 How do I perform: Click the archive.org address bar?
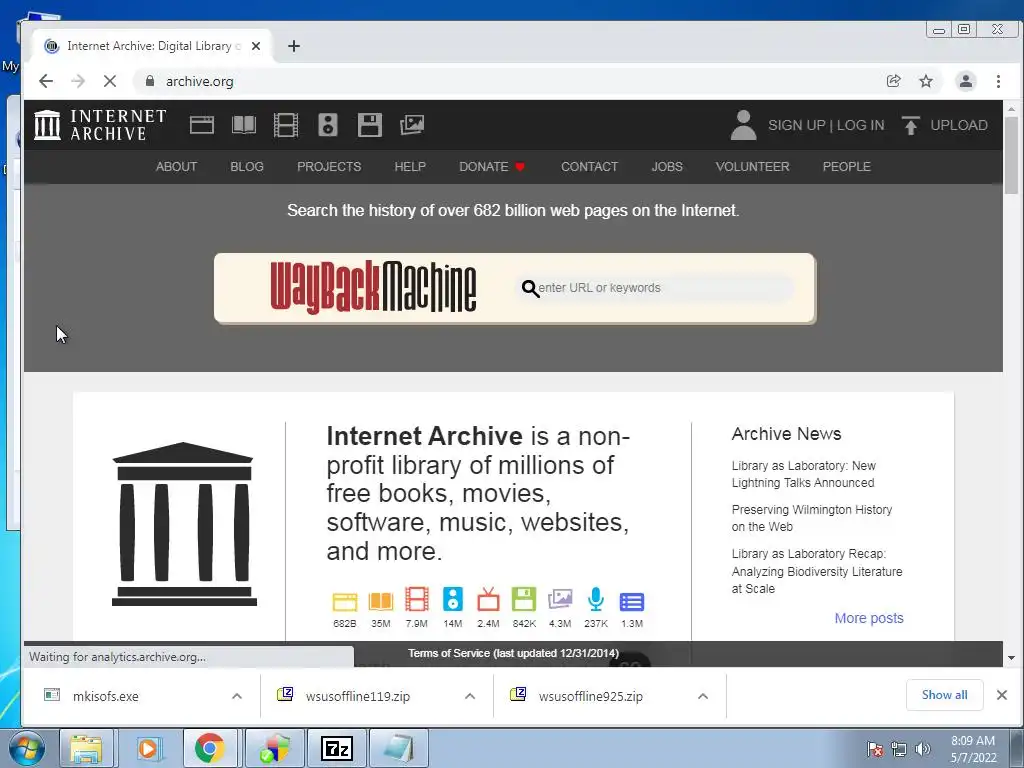pyautogui.click(x=509, y=81)
